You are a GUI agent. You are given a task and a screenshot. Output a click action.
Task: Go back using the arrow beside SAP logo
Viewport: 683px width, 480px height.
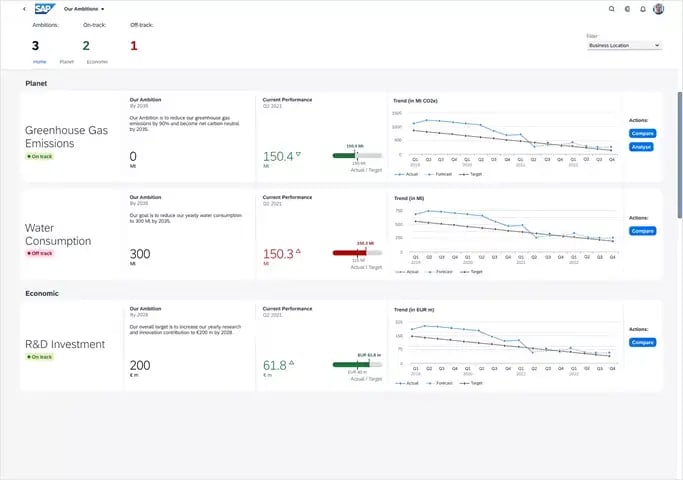coord(24,9)
